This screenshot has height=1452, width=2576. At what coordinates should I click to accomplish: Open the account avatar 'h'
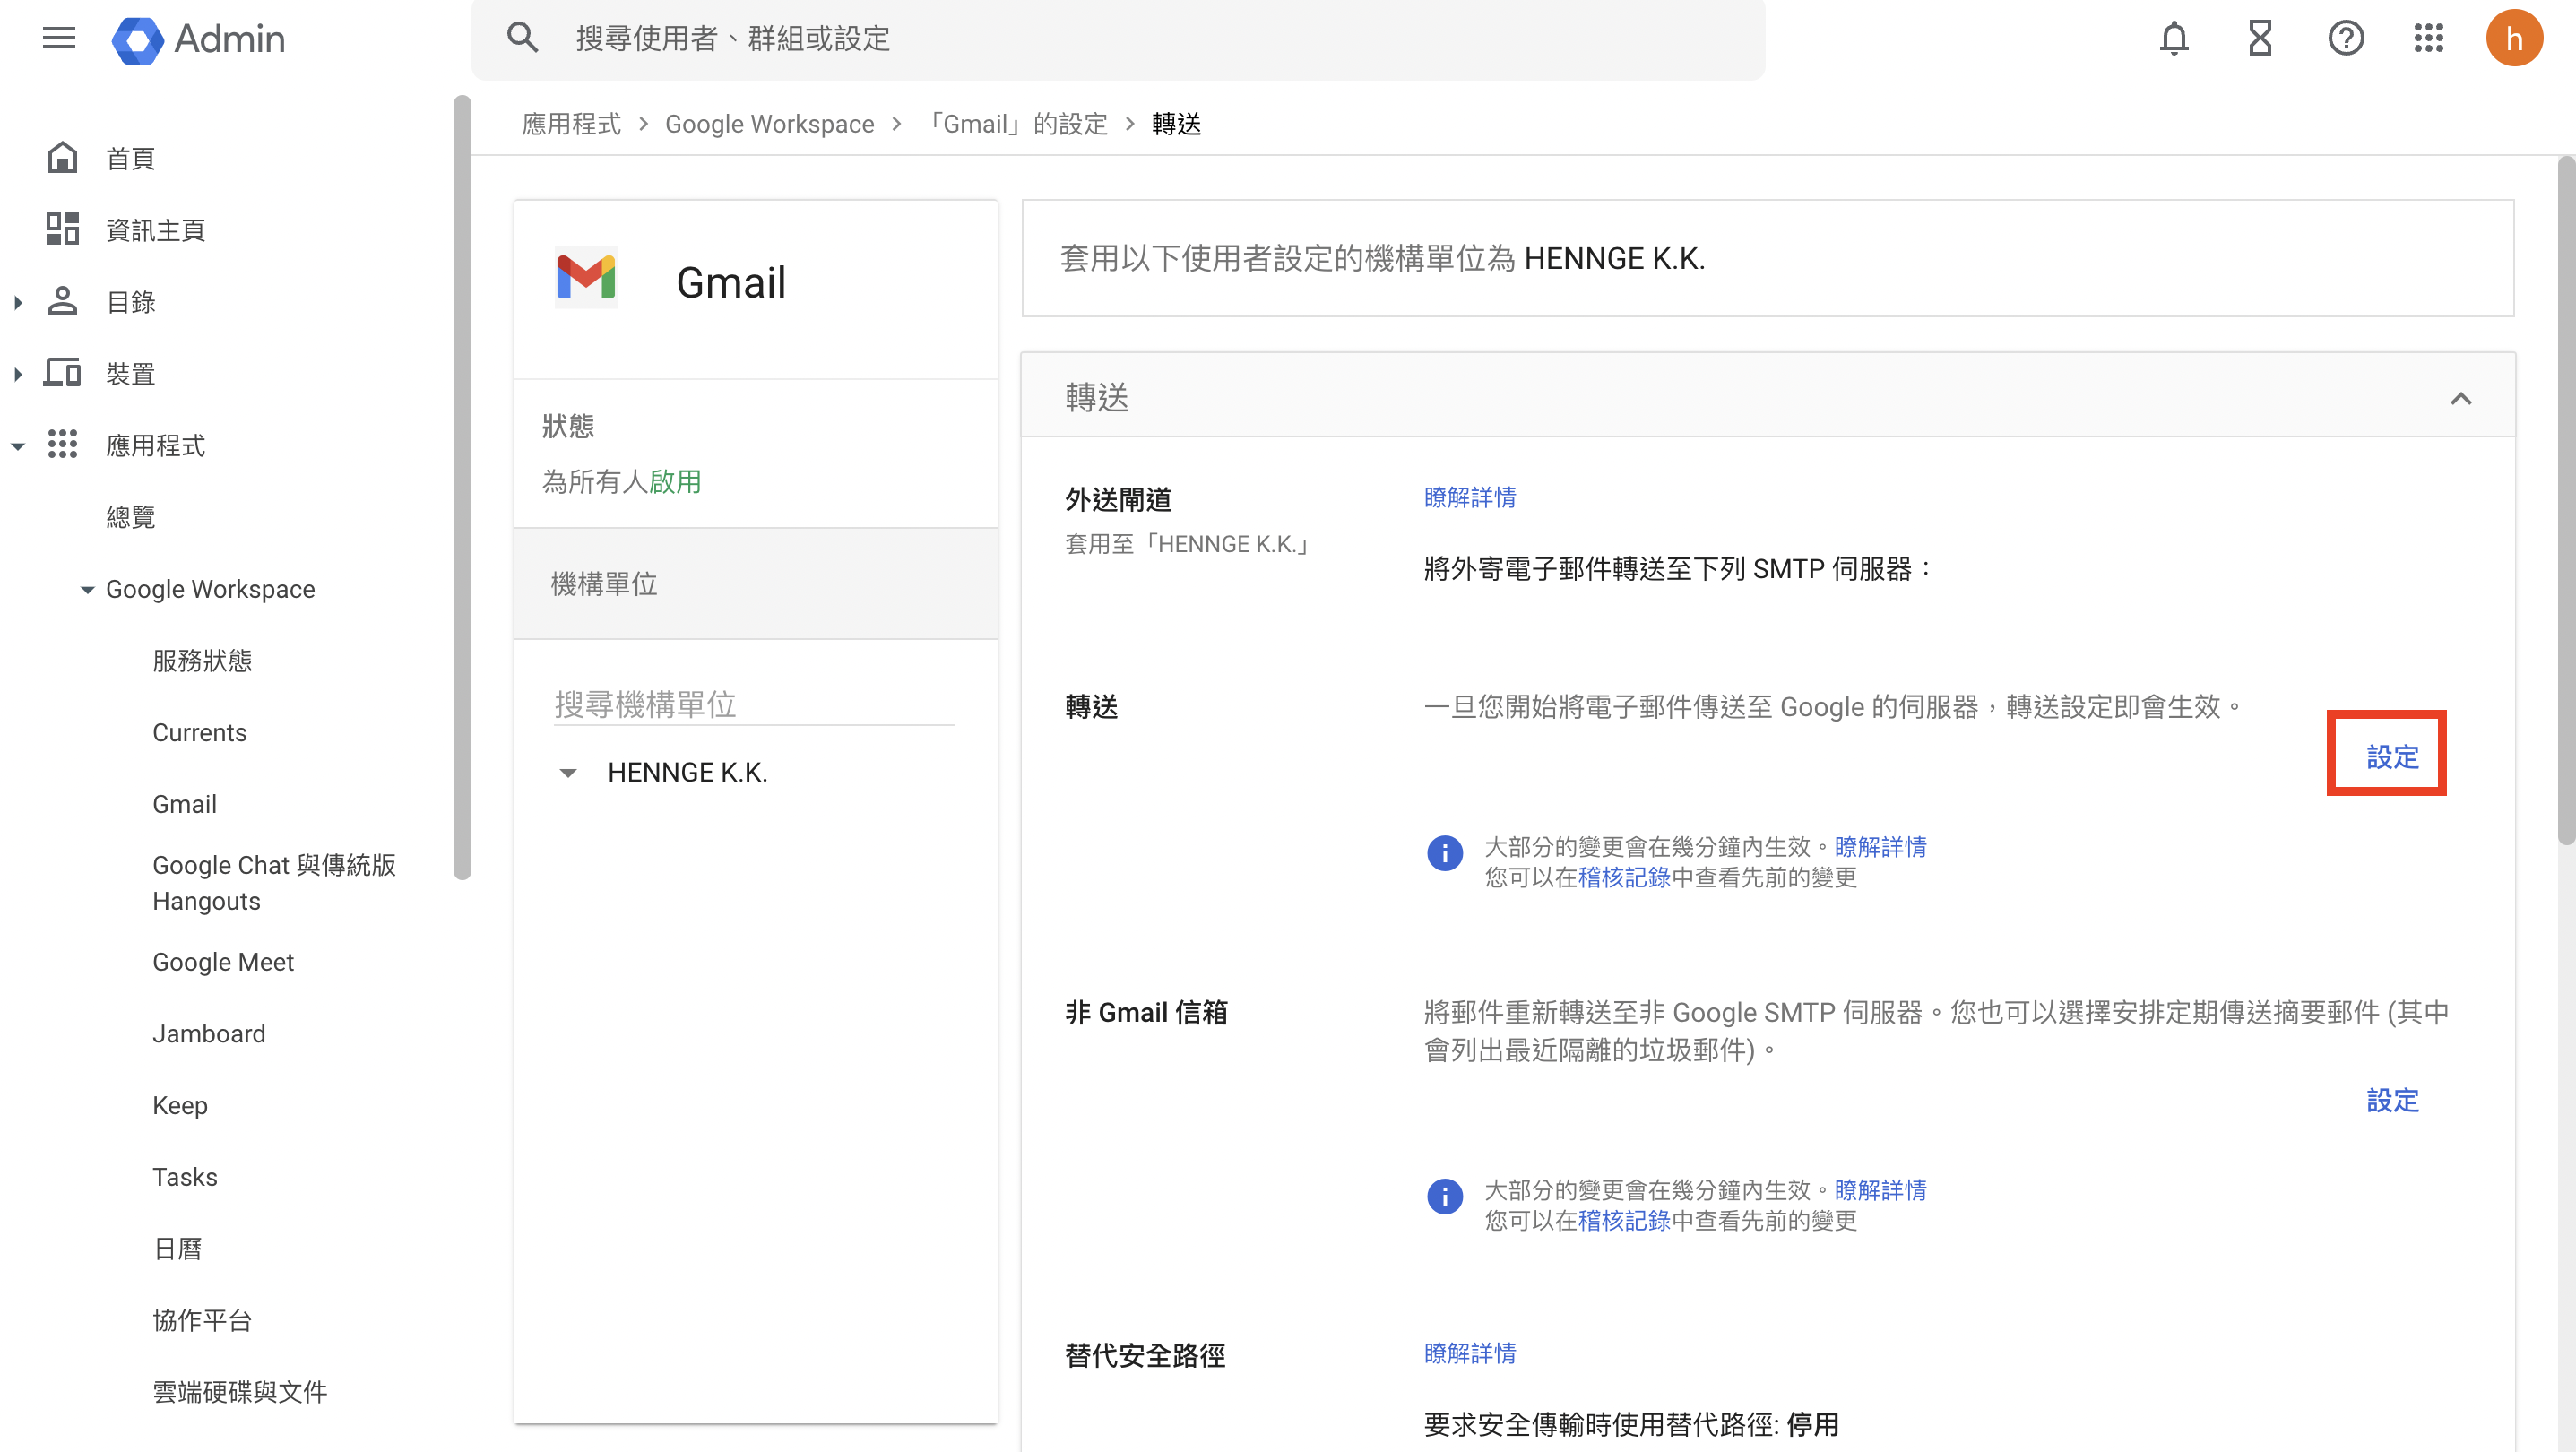click(x=2514, y=39)
